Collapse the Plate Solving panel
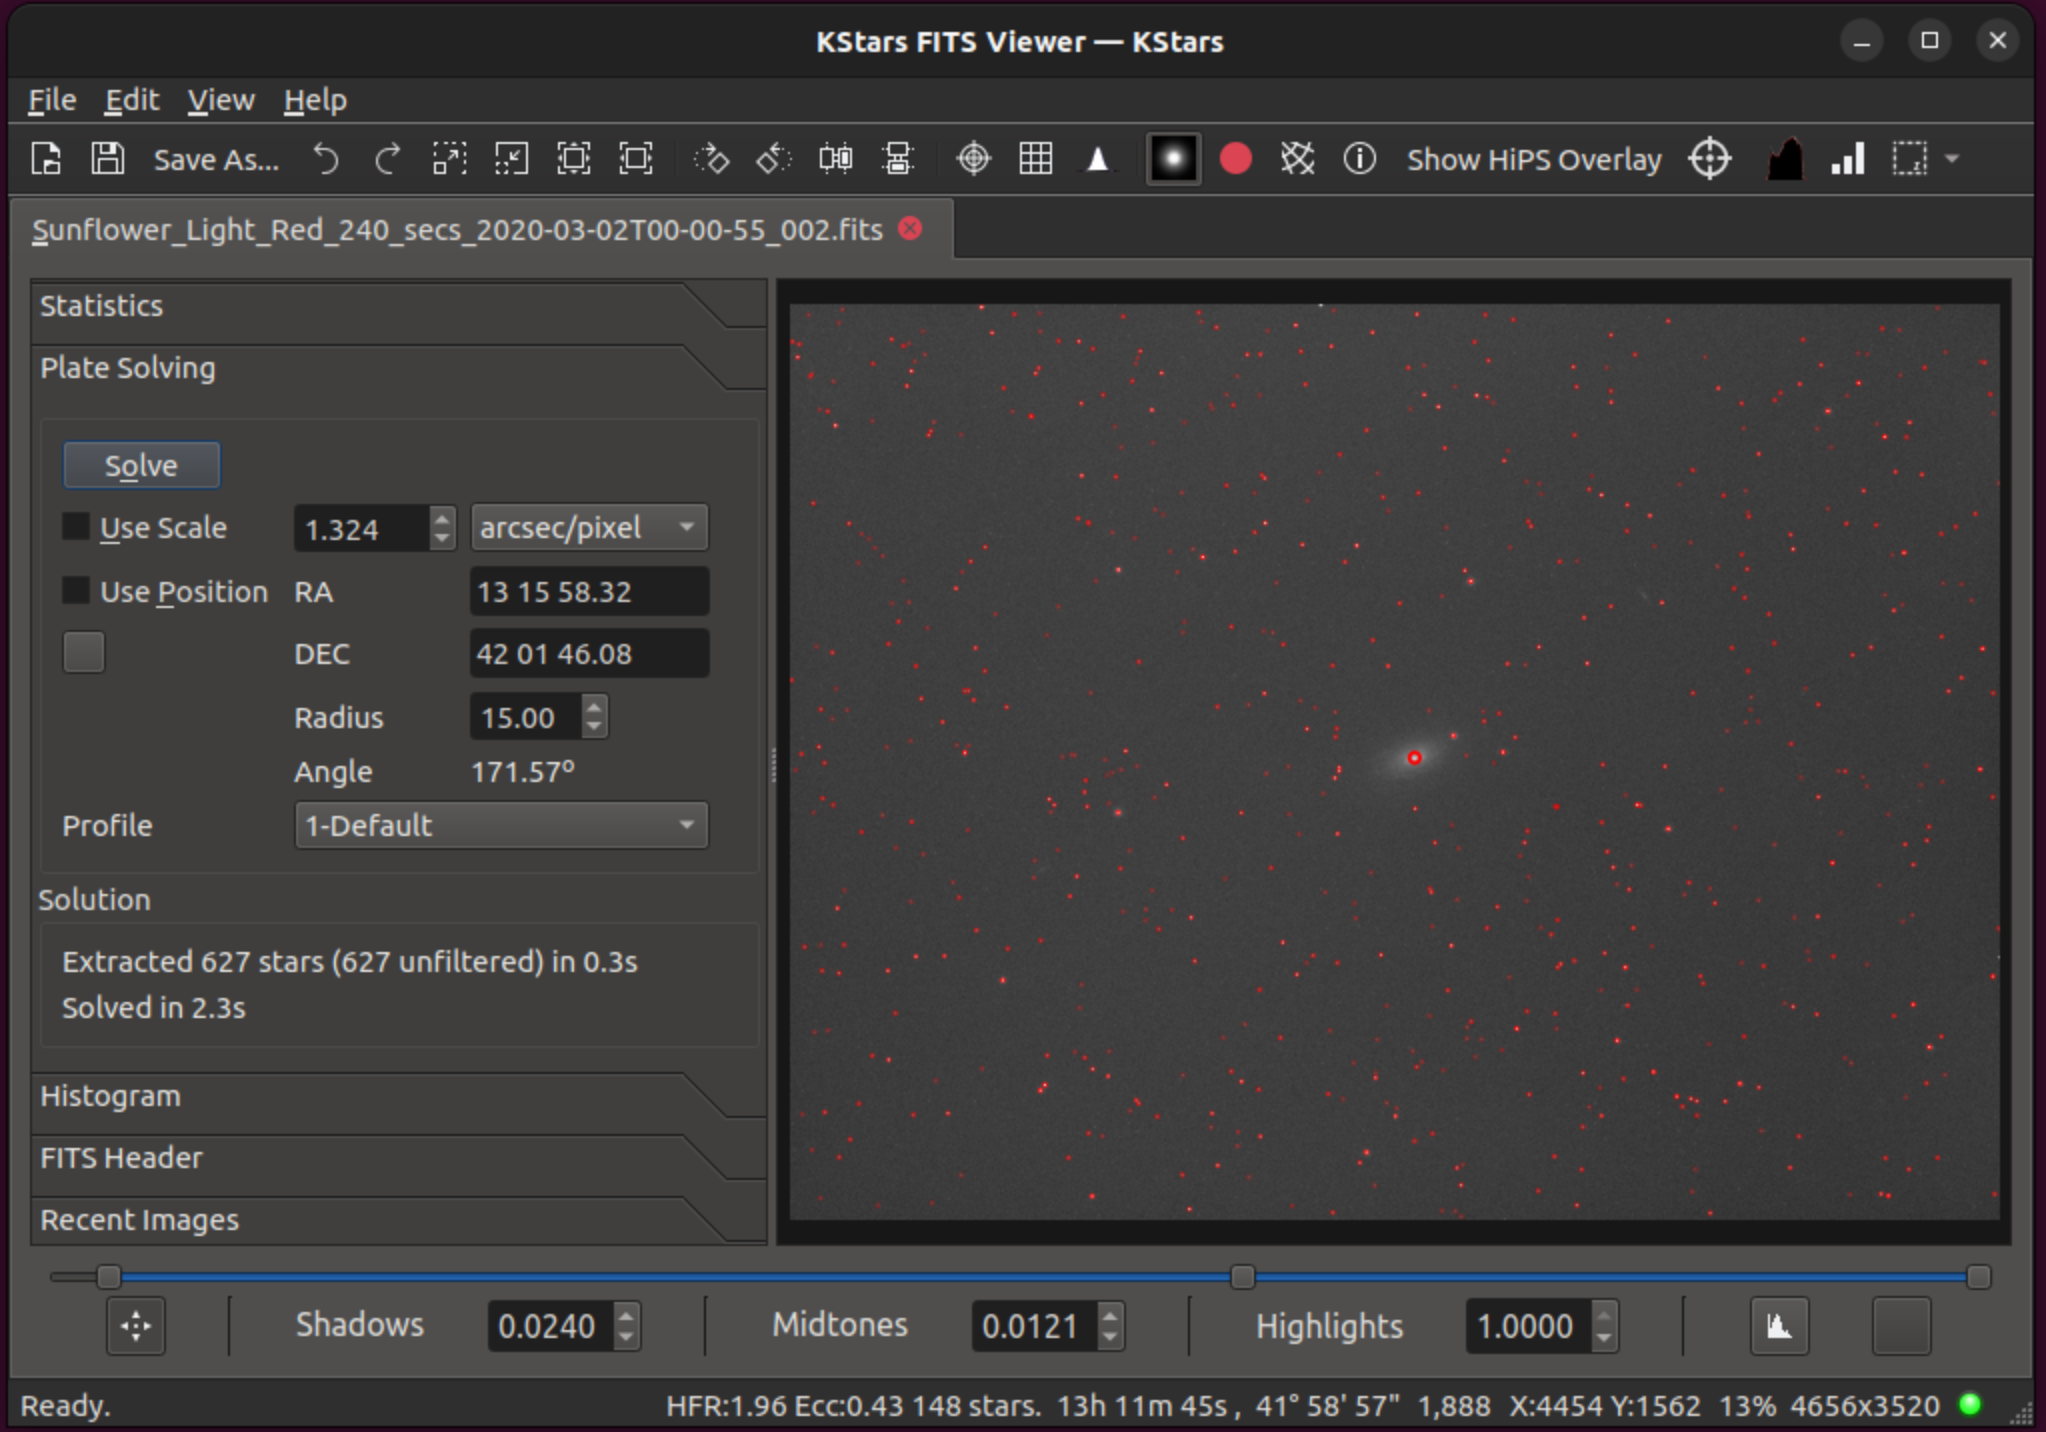The width and height of the screenshot is (2046, 1432). point(128,368)
